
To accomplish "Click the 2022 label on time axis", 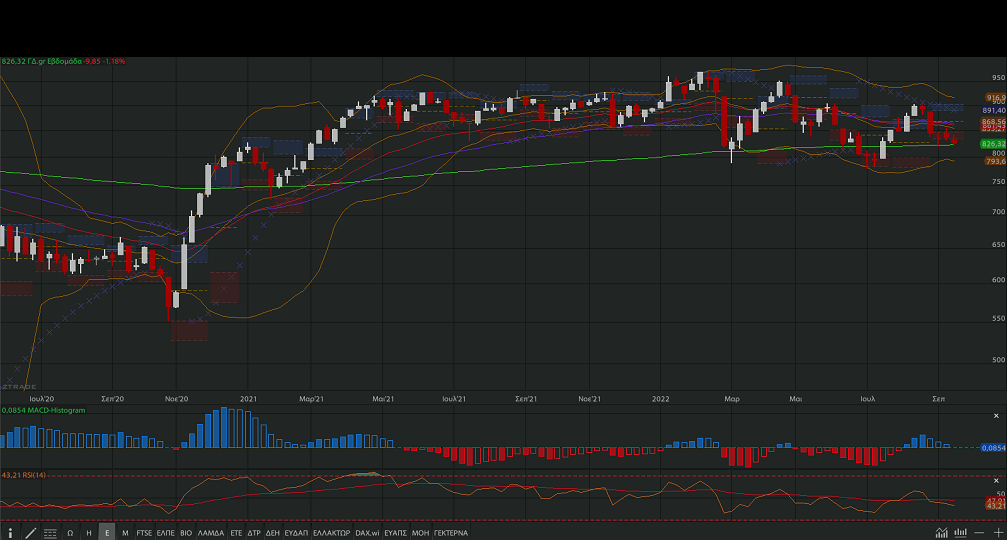I will tap(661, 399).
